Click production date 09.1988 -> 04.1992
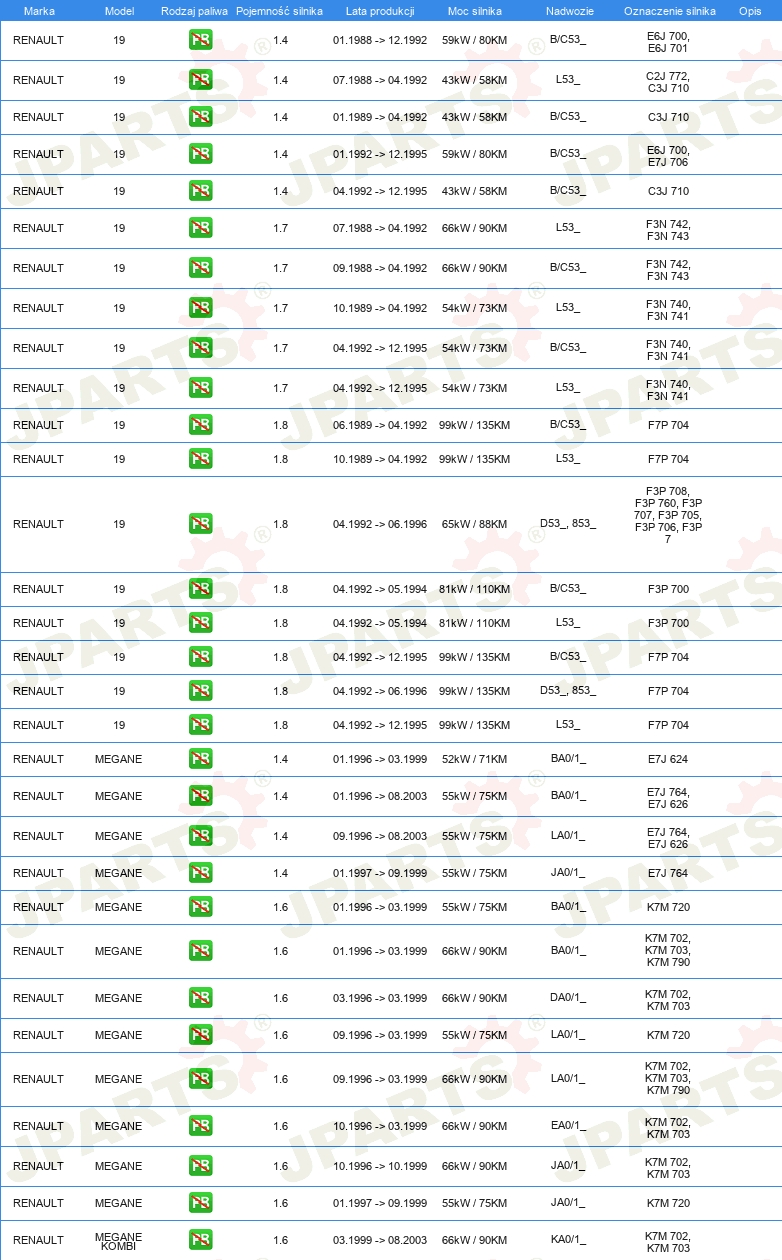The height and width of the screenshot is (1260, 782). [x=380, y=268]
